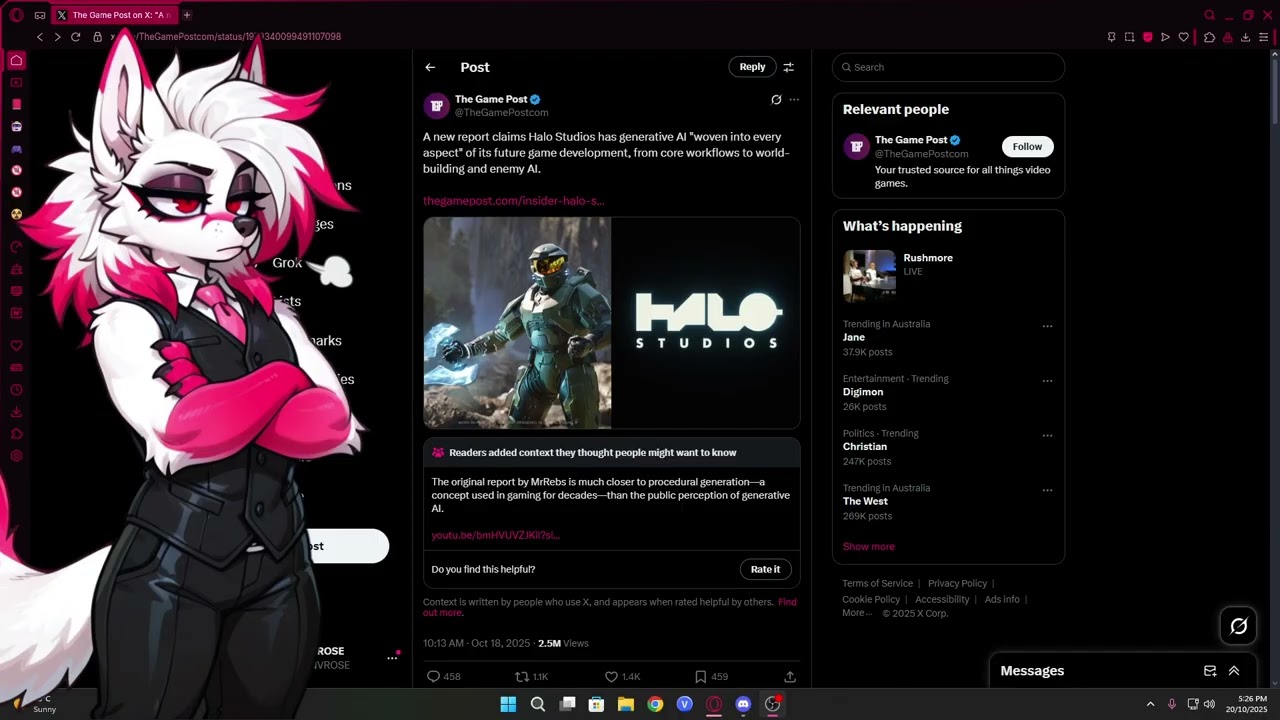Open the extensions cube icon
Image resolution: width=1280 pixels, height=720 pixels.
click(1209, 37)
